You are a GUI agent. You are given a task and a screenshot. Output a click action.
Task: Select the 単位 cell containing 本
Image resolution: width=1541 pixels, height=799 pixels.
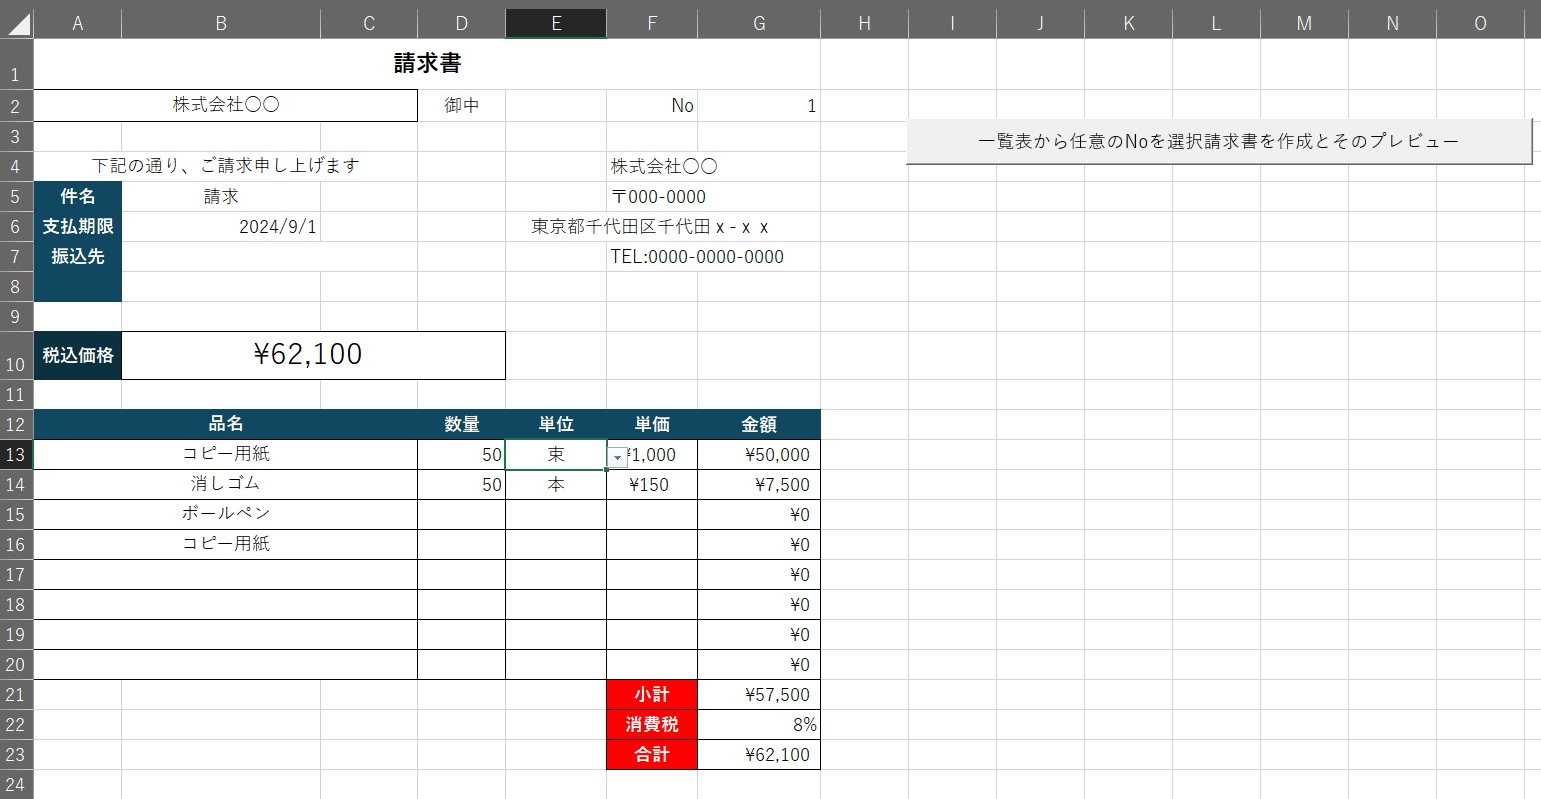(556, 485)
